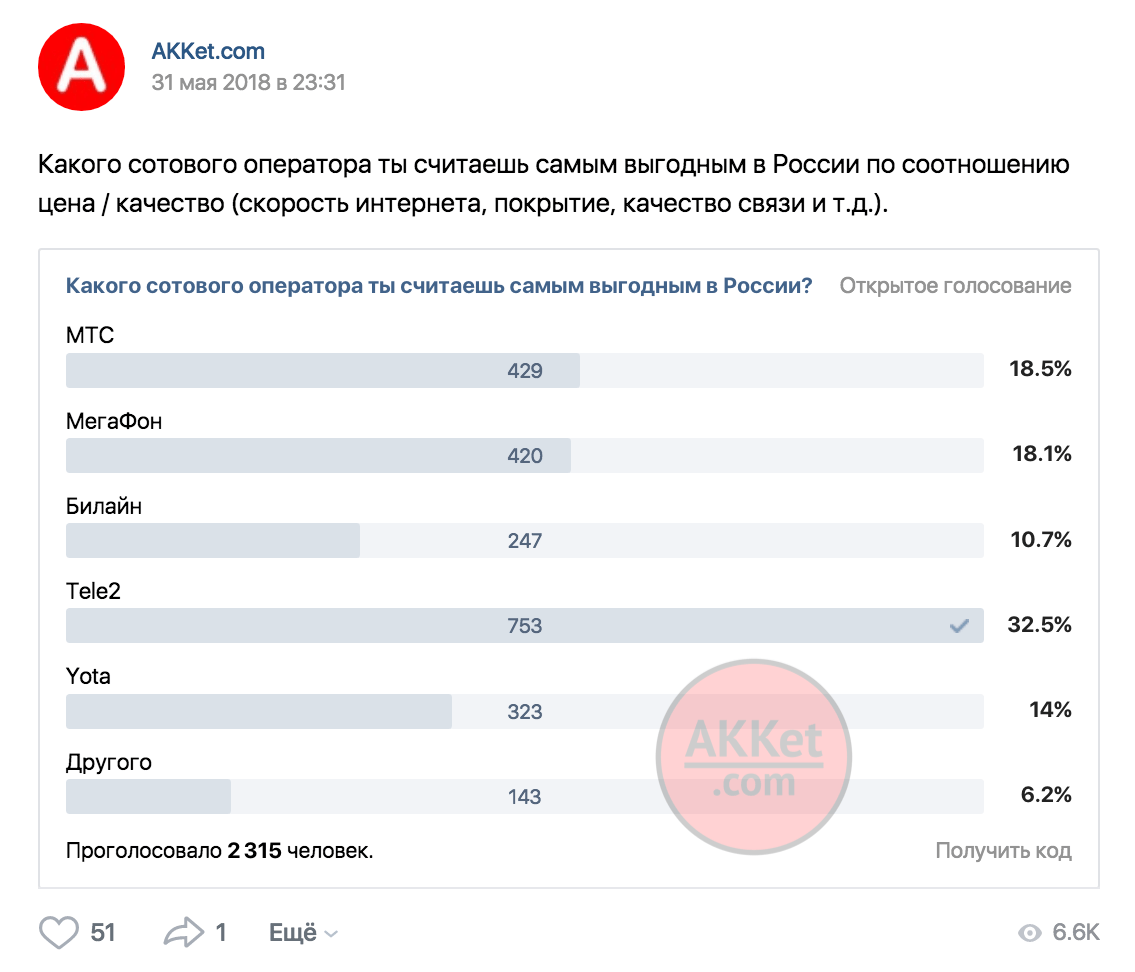Open the post date 31 мая 2018
This screenshot has width=1135, height=972.
[248, 83]
